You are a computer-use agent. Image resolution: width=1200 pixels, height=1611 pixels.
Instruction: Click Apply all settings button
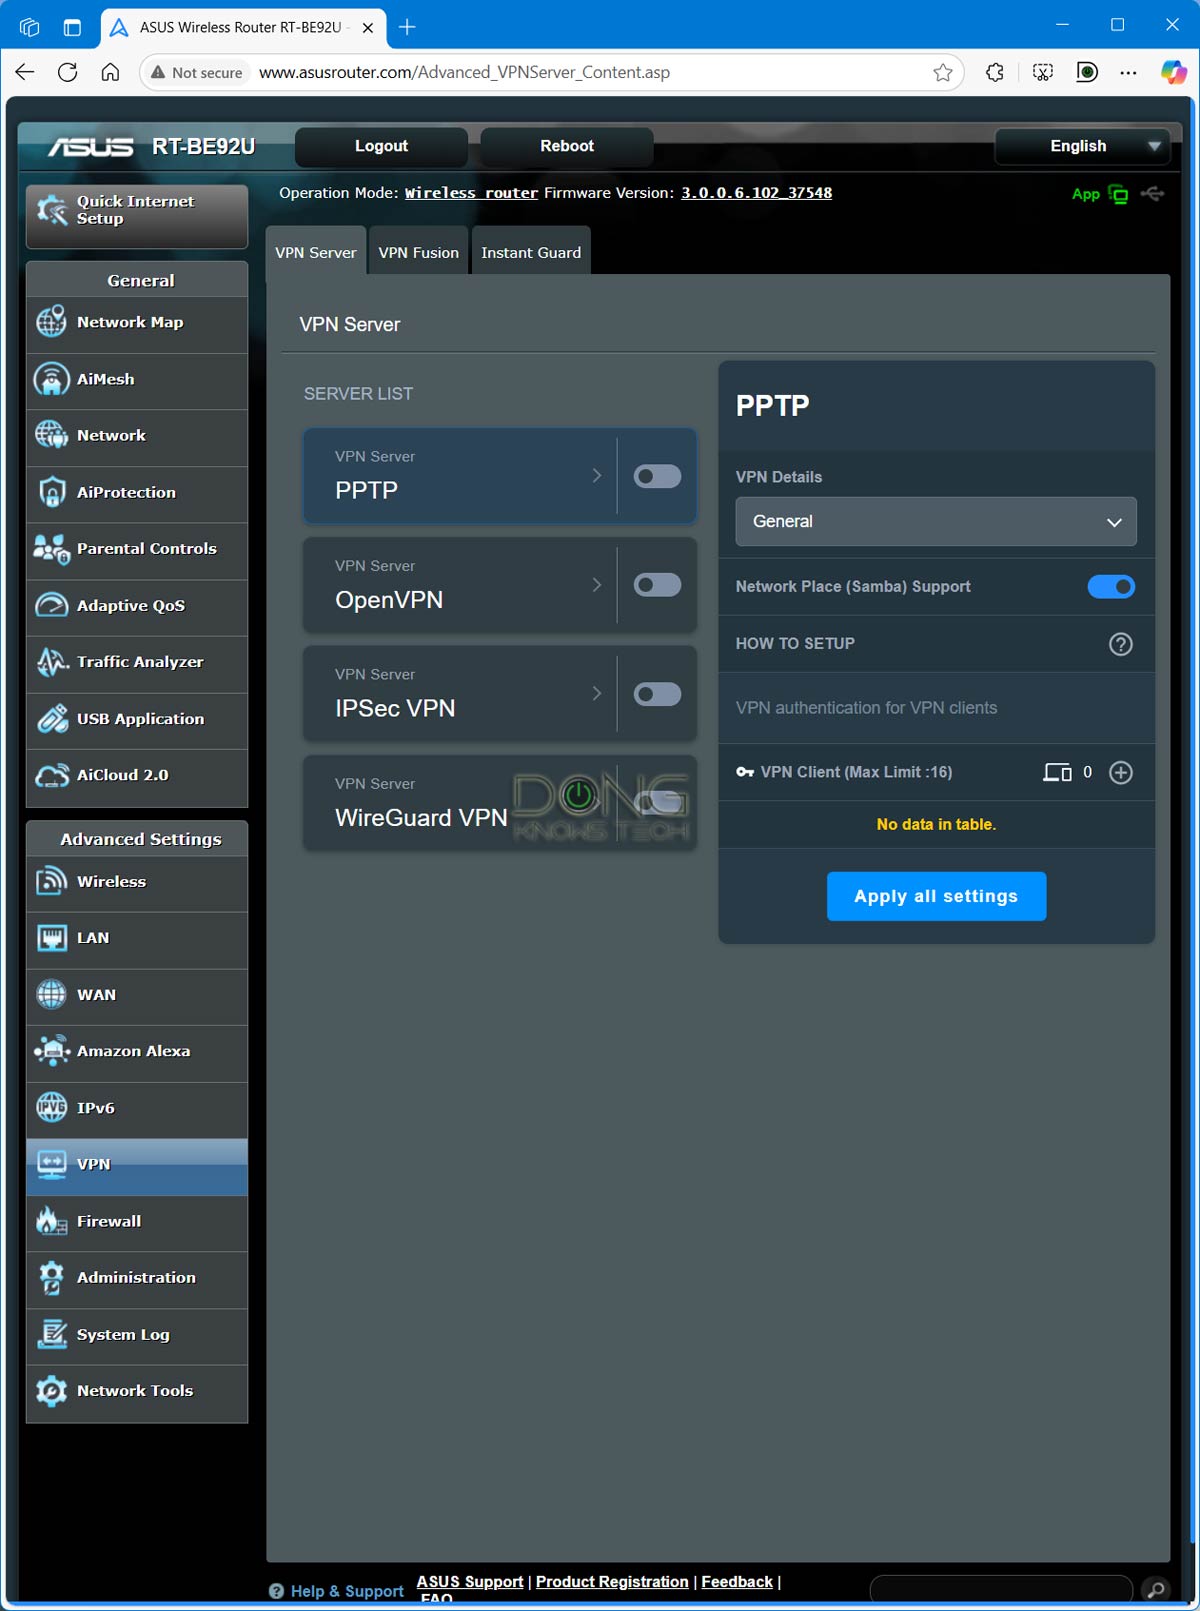936,896
